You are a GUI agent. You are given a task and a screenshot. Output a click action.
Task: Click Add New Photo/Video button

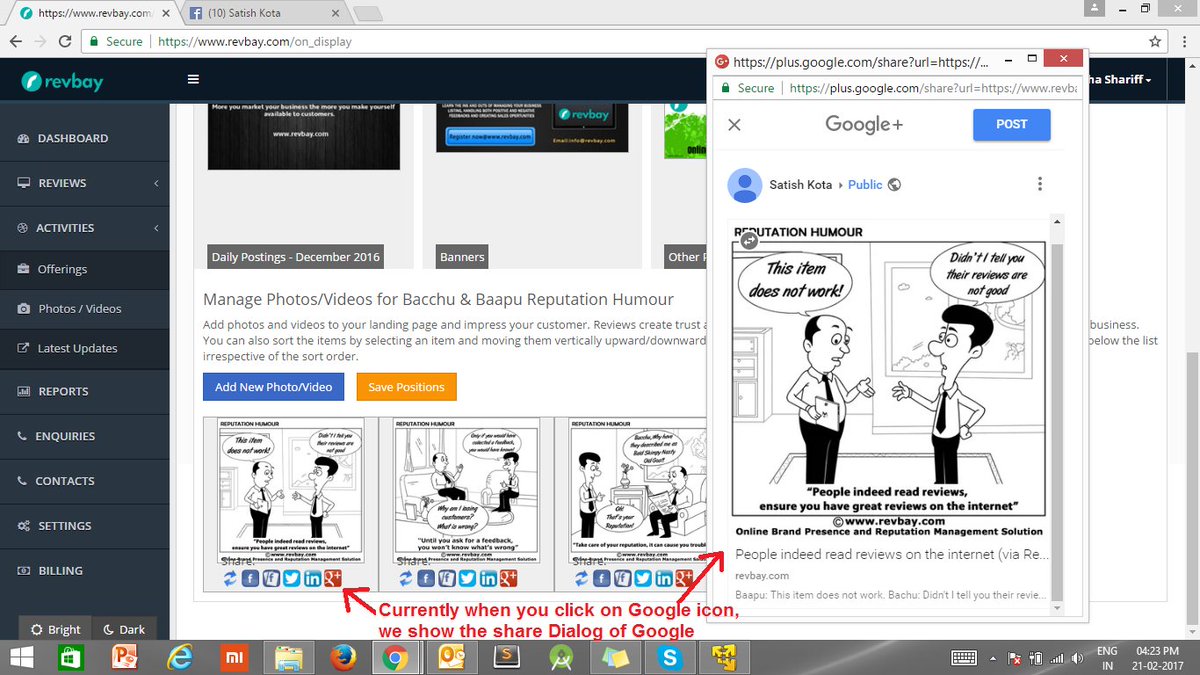273,387
